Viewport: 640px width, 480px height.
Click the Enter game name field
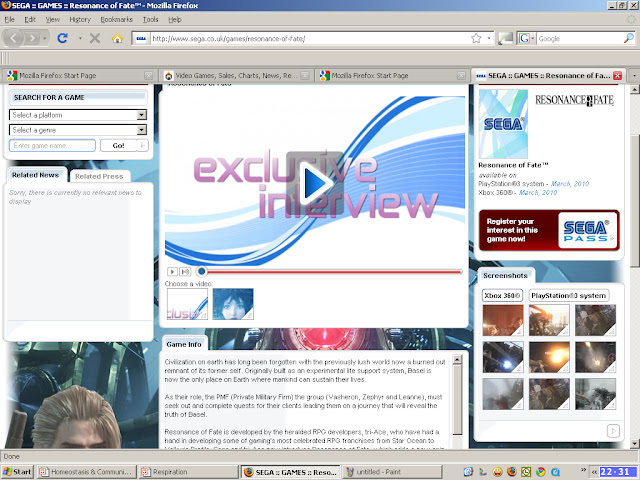point(52,145)
